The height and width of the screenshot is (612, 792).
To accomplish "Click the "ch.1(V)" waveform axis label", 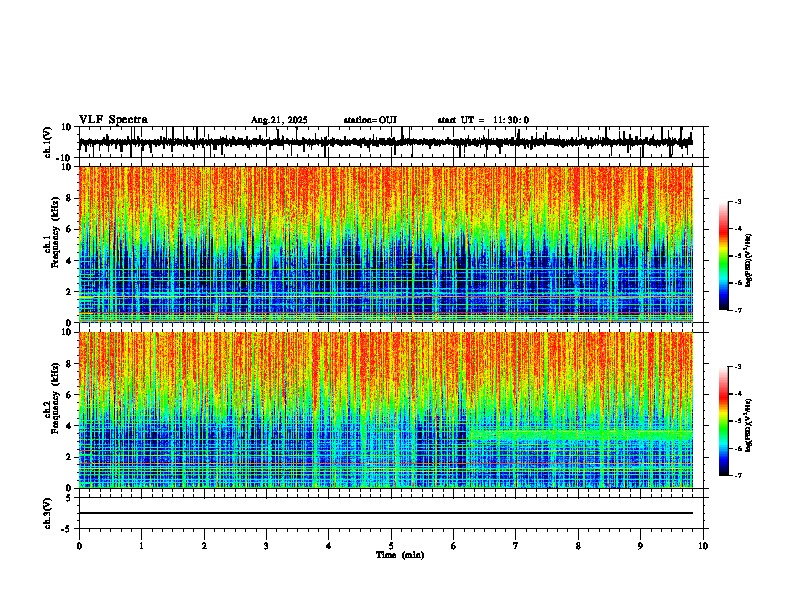I will click(x=48, y=142).
